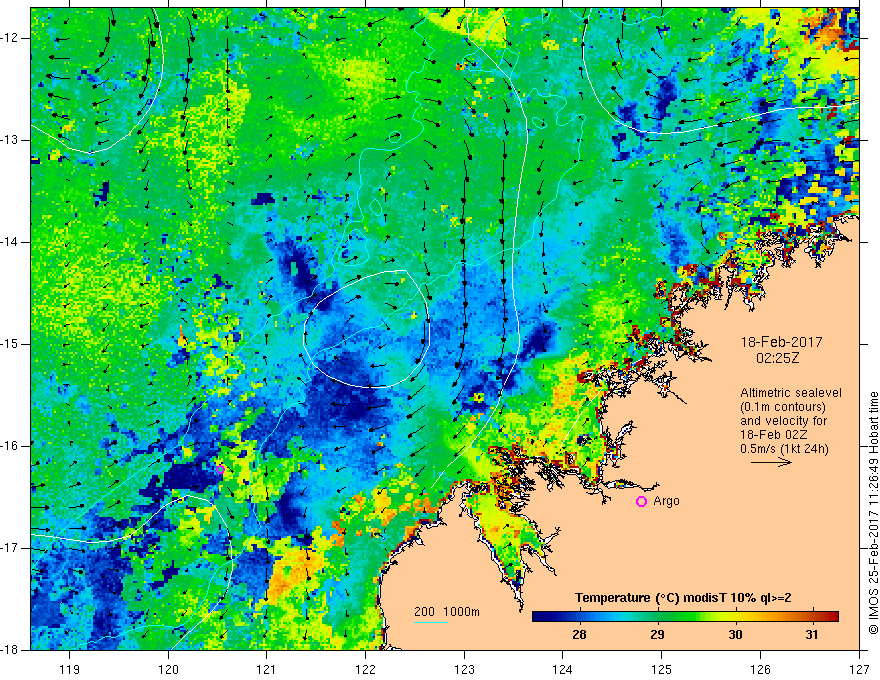Click the date text 18-Feb-2017
This screenshot has width=880, height=680.
coord(781,342)
